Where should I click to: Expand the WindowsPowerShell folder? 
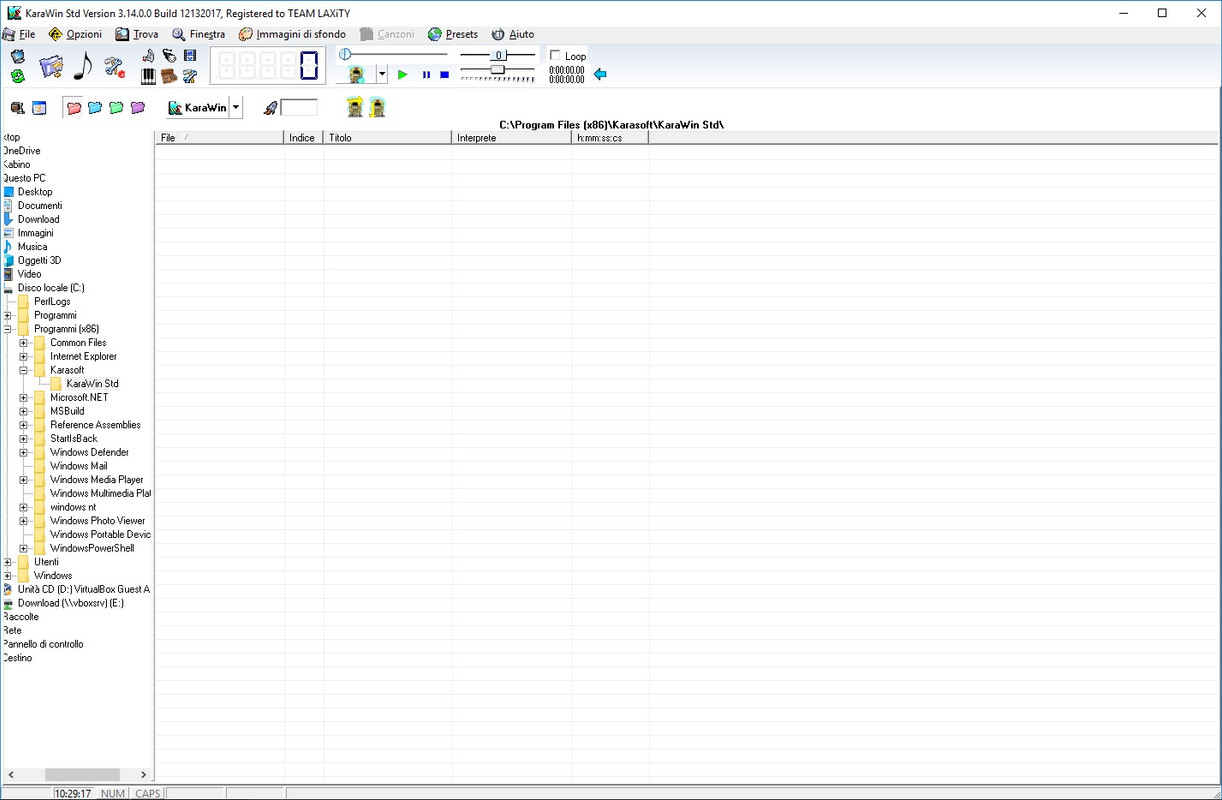(23, 548)
